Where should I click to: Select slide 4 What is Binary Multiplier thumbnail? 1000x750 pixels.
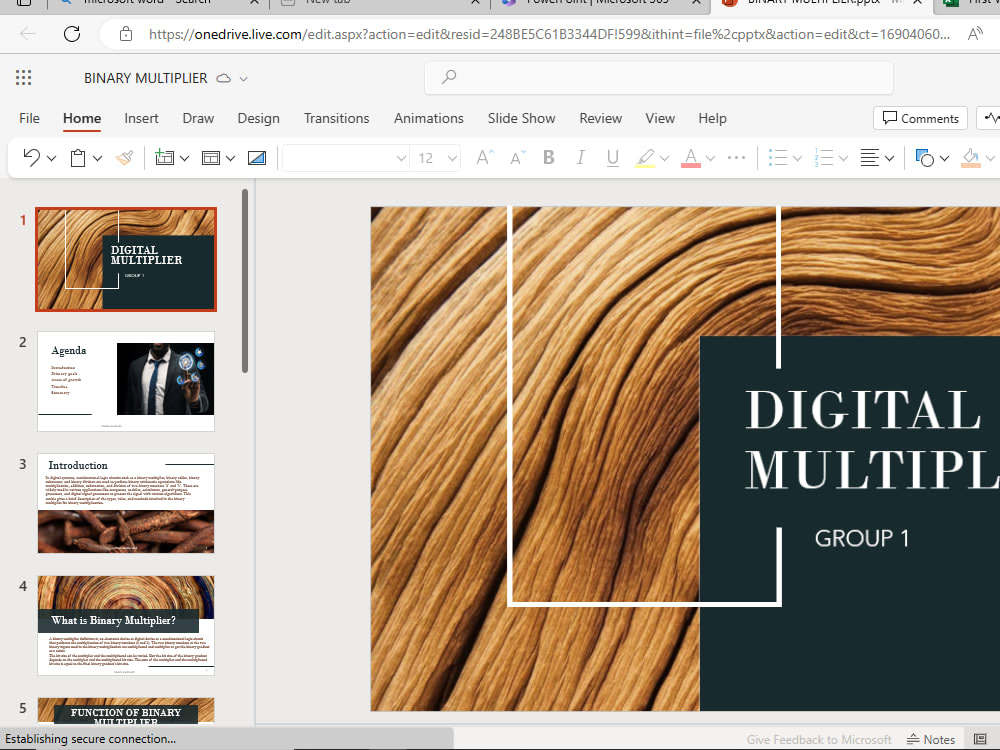[126, 625]
